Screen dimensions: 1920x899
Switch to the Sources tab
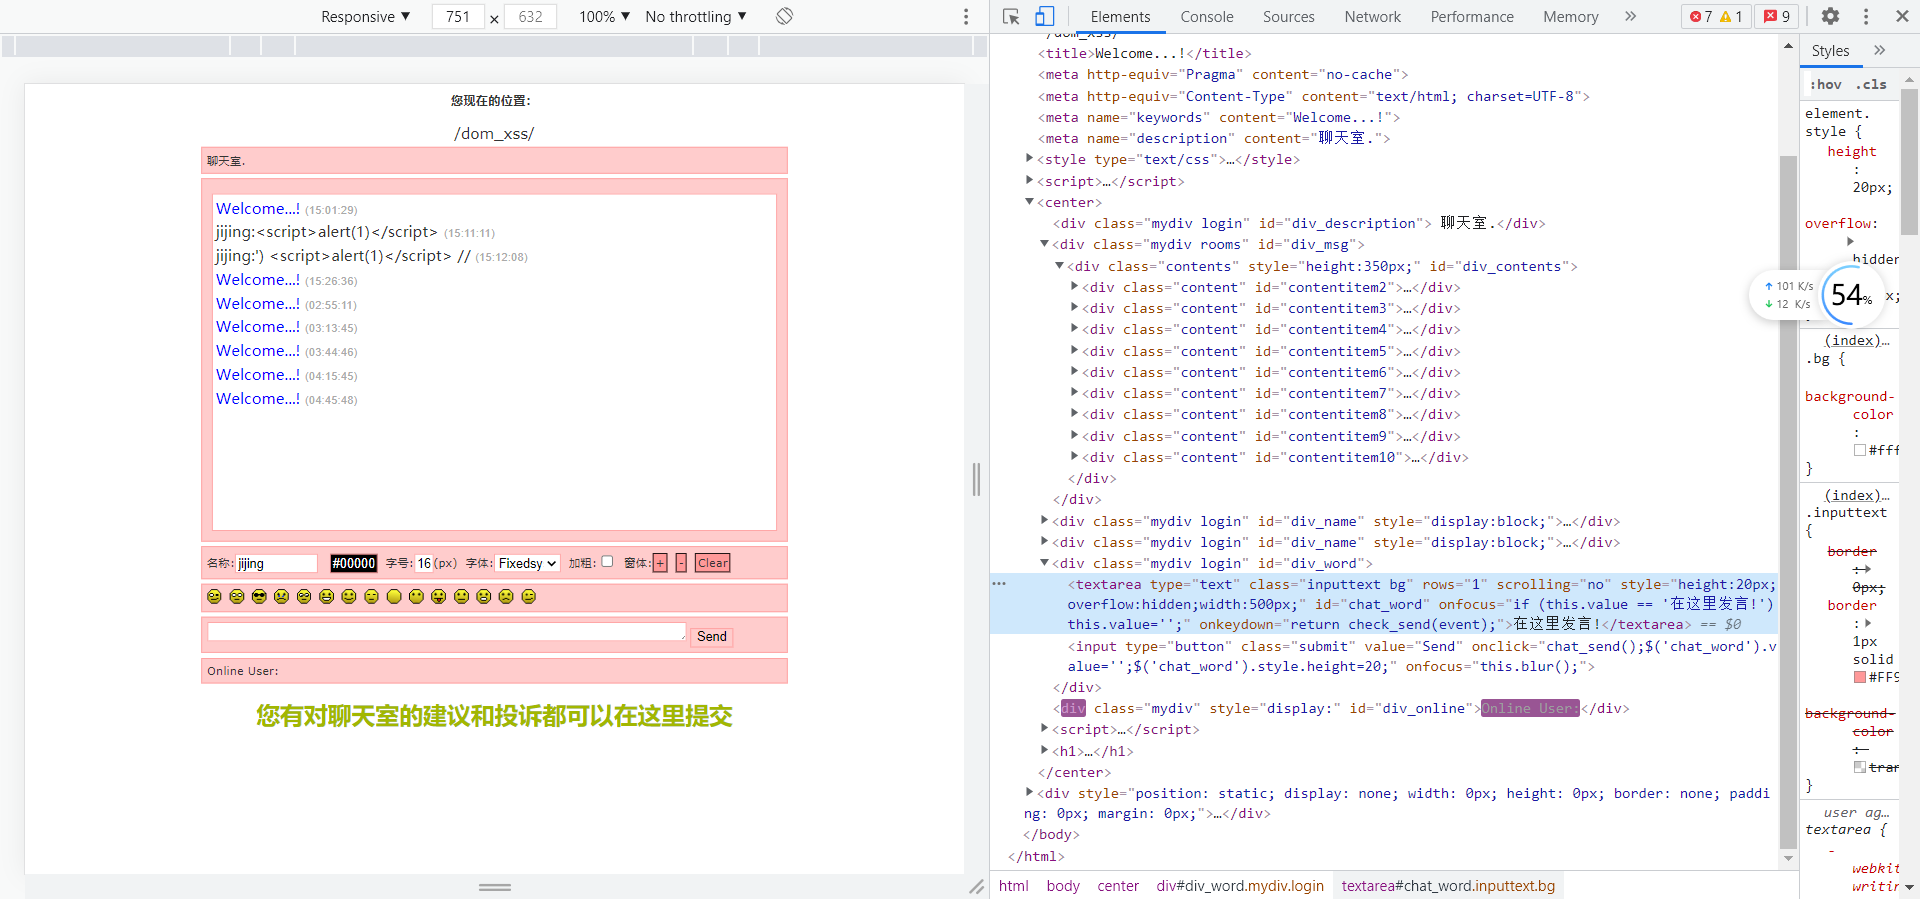click(1289, 16)
